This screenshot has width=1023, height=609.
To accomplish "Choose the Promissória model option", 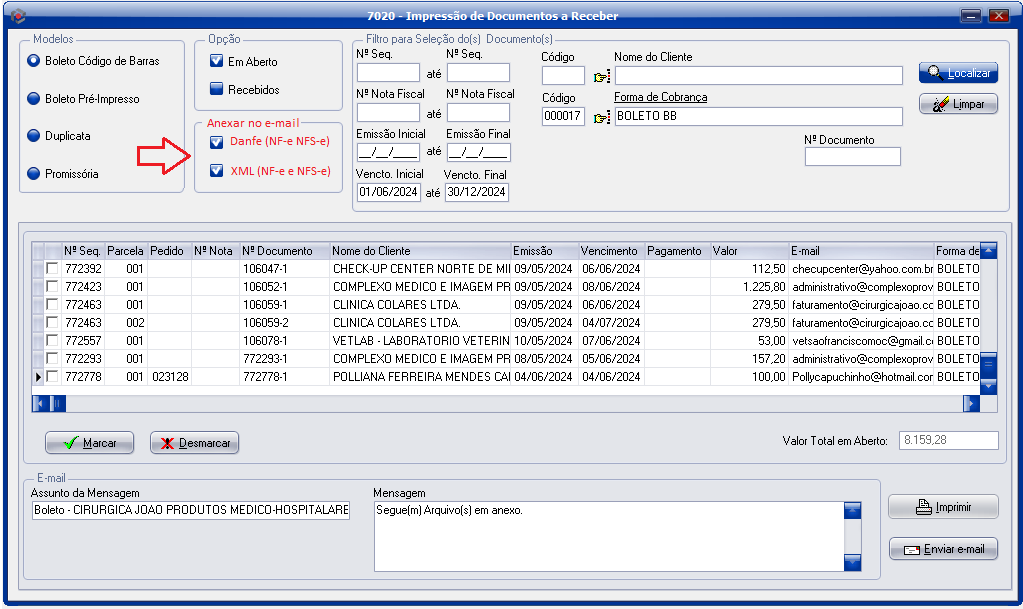I will click(x=34, y=174).
